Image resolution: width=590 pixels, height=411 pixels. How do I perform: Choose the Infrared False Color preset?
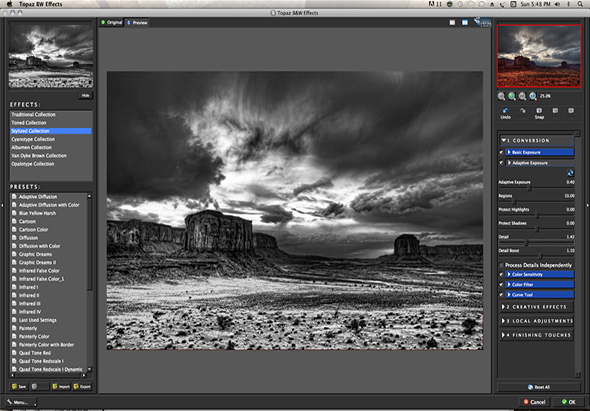point(39,271)
